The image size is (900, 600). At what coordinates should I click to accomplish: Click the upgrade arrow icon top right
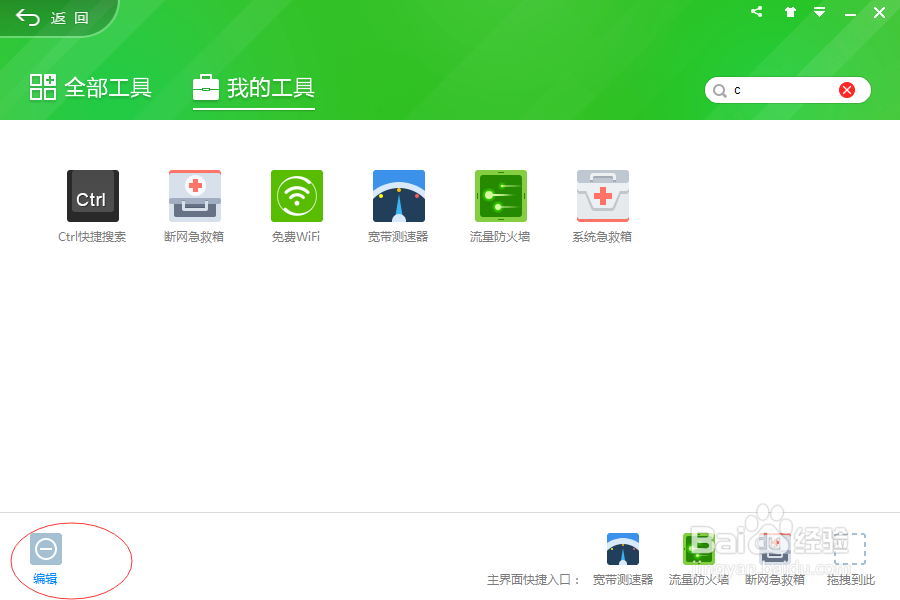point(789,12)
